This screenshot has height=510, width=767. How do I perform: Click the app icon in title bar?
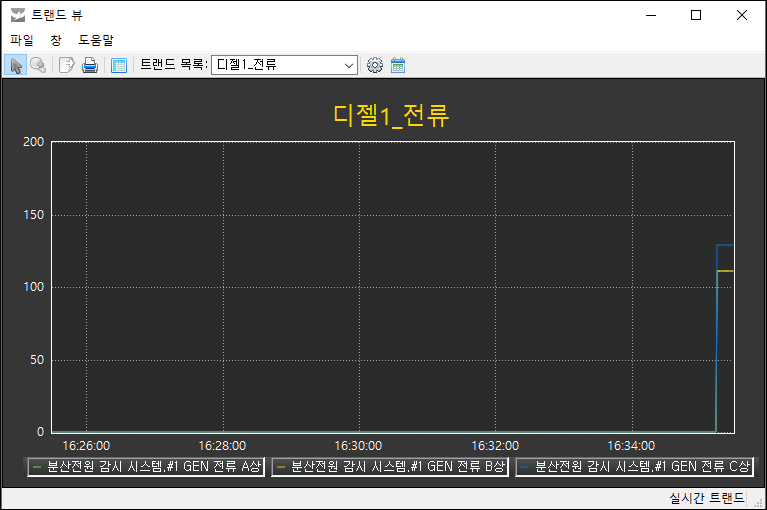[18, 15]
